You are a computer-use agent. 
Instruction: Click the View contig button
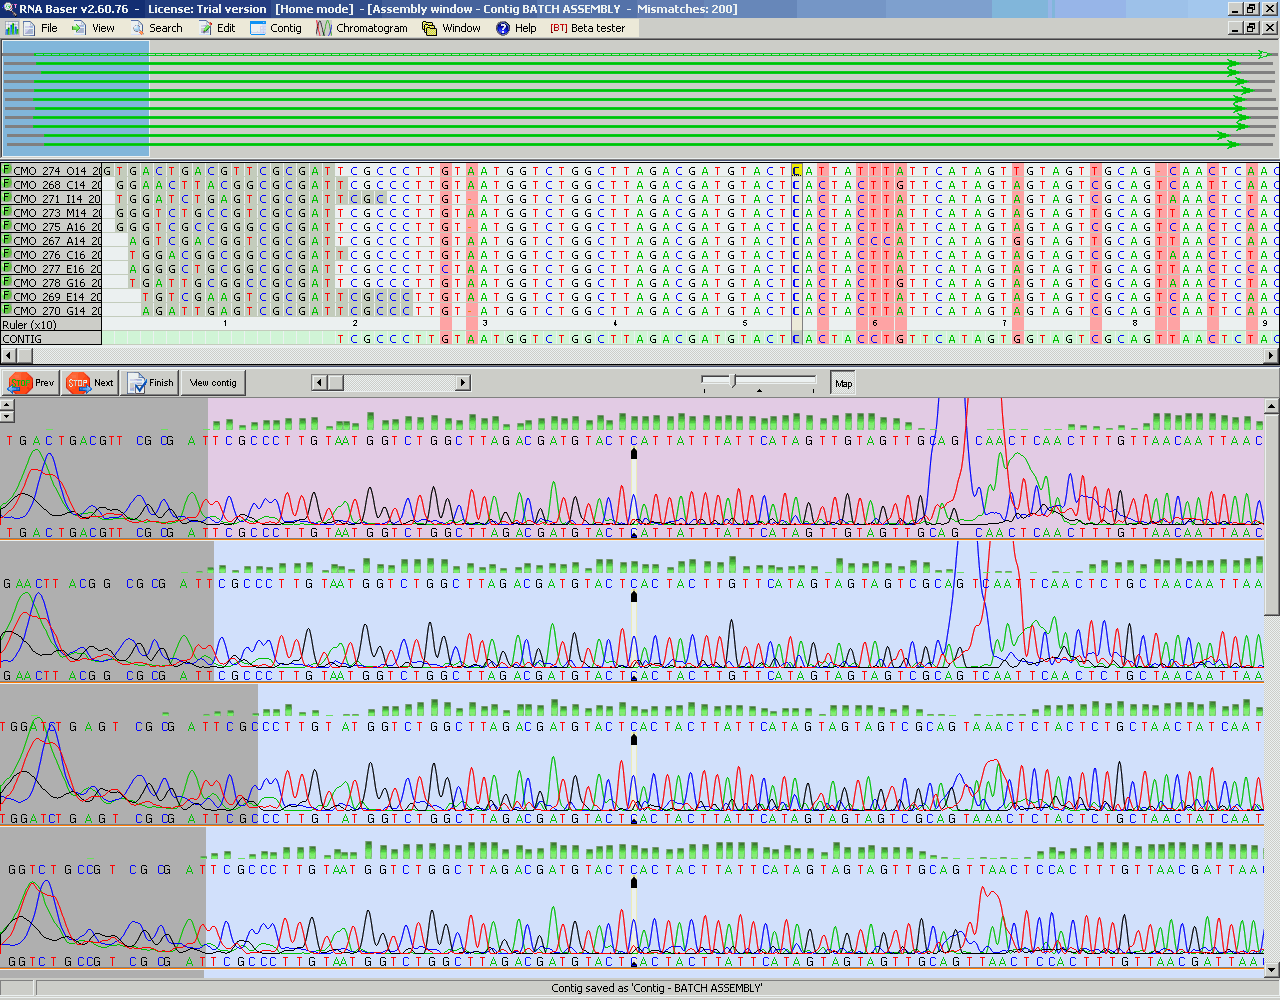click(213, 383)
